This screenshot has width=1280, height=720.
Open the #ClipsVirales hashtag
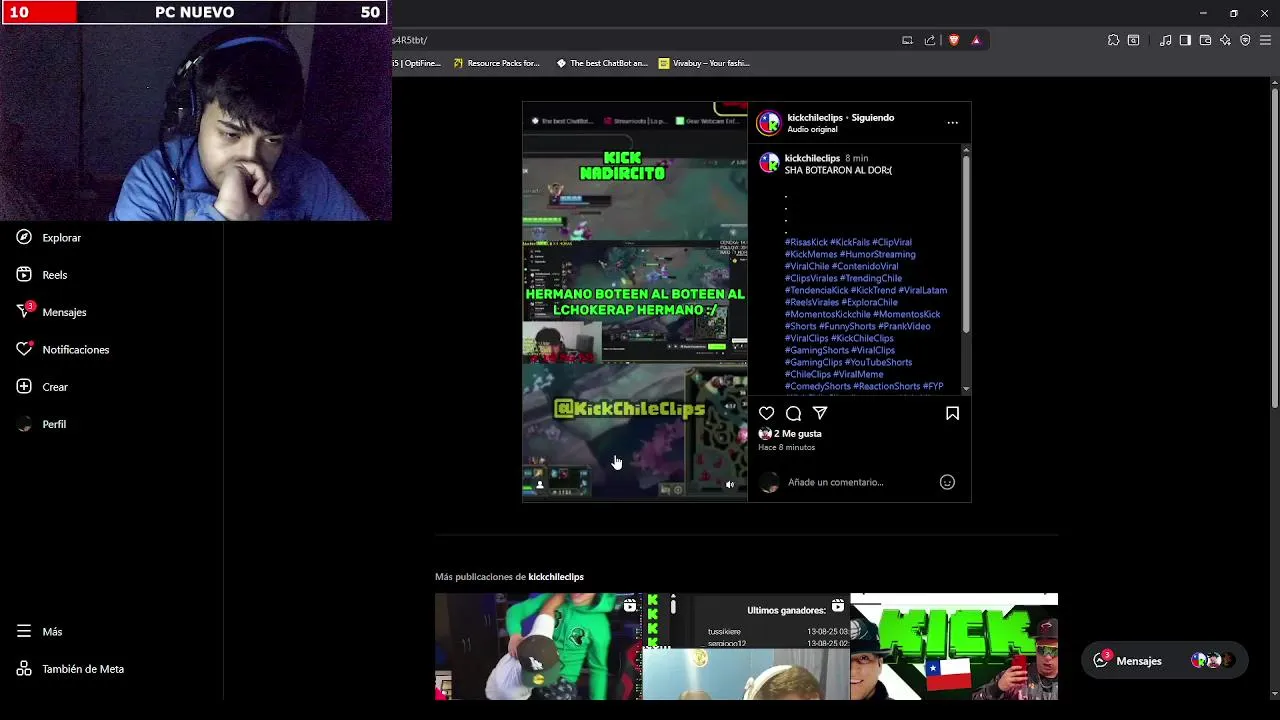tap(811, 278)
